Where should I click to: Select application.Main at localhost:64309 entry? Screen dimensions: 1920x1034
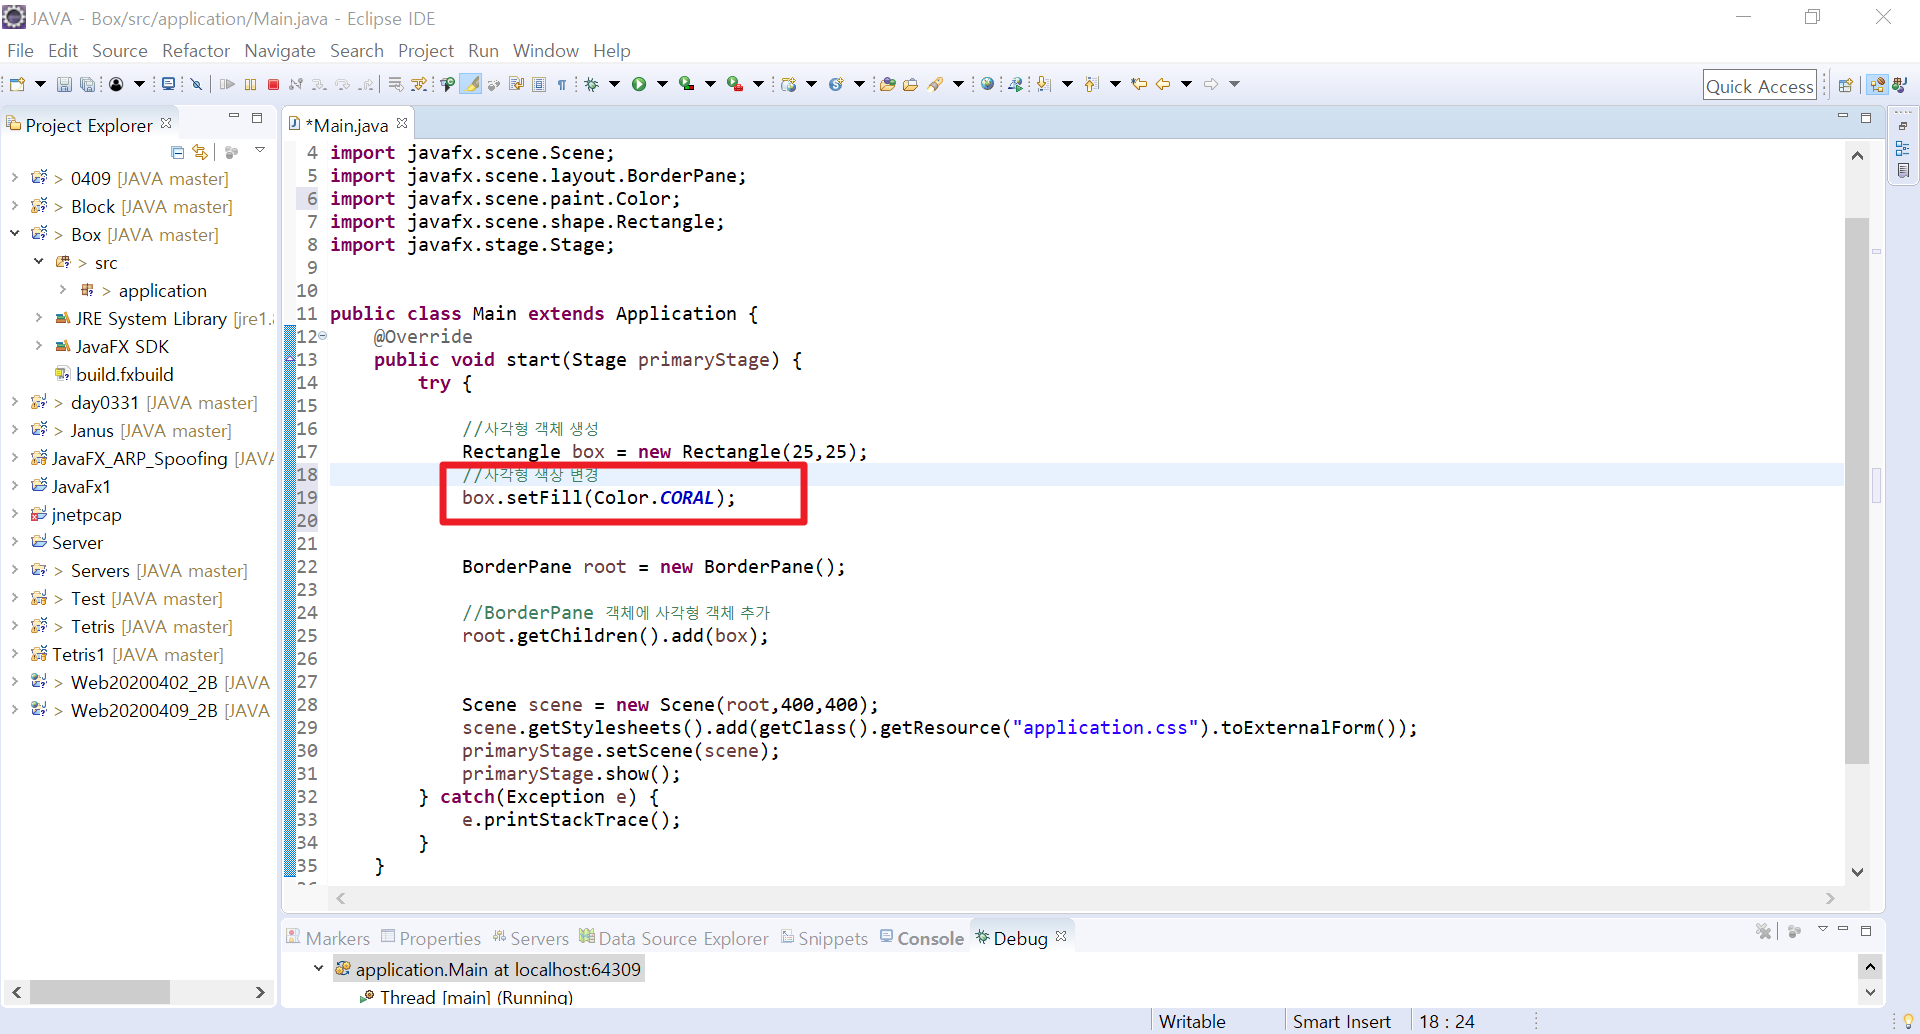point(488,969)
